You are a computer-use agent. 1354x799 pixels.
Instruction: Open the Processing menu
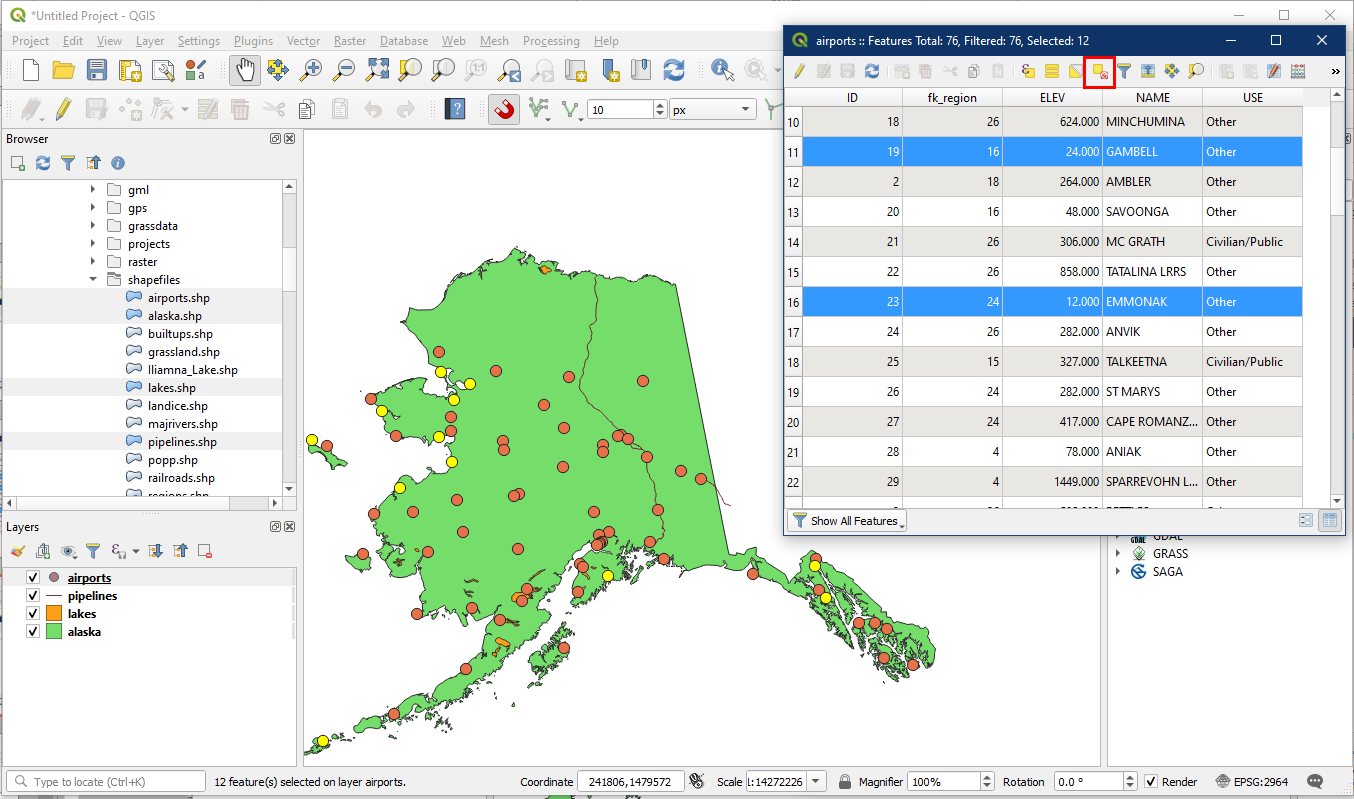coord(550,41)
